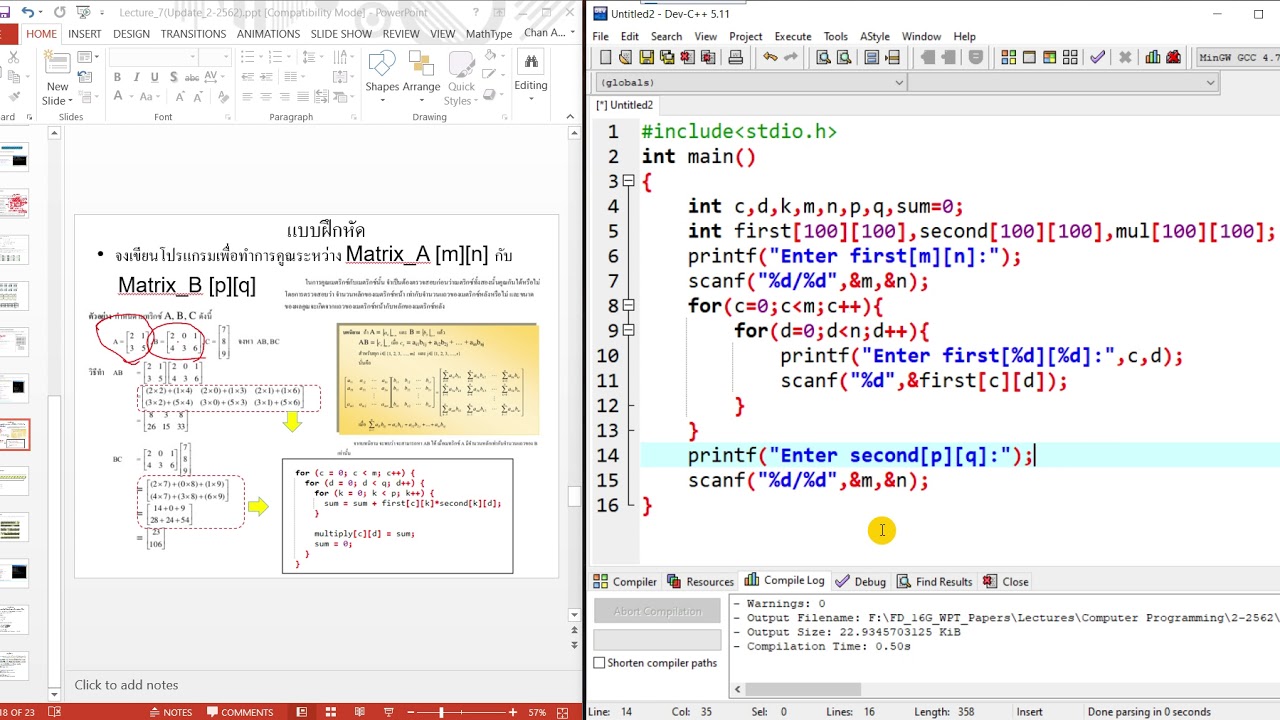Click Run icon in Dev-C++ toolbar

click(x=1029, y=58)
